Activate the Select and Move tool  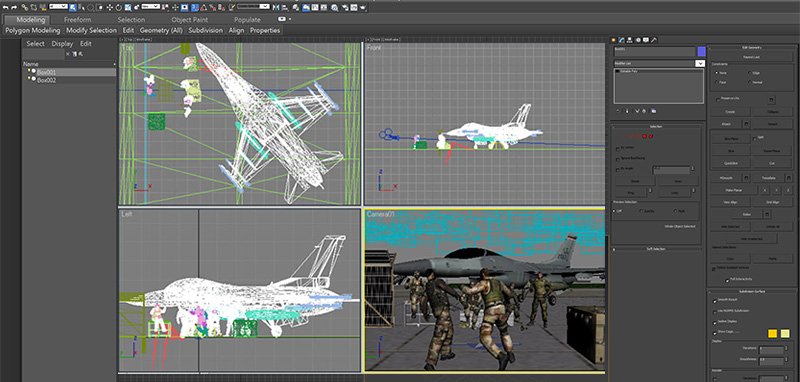110,8
